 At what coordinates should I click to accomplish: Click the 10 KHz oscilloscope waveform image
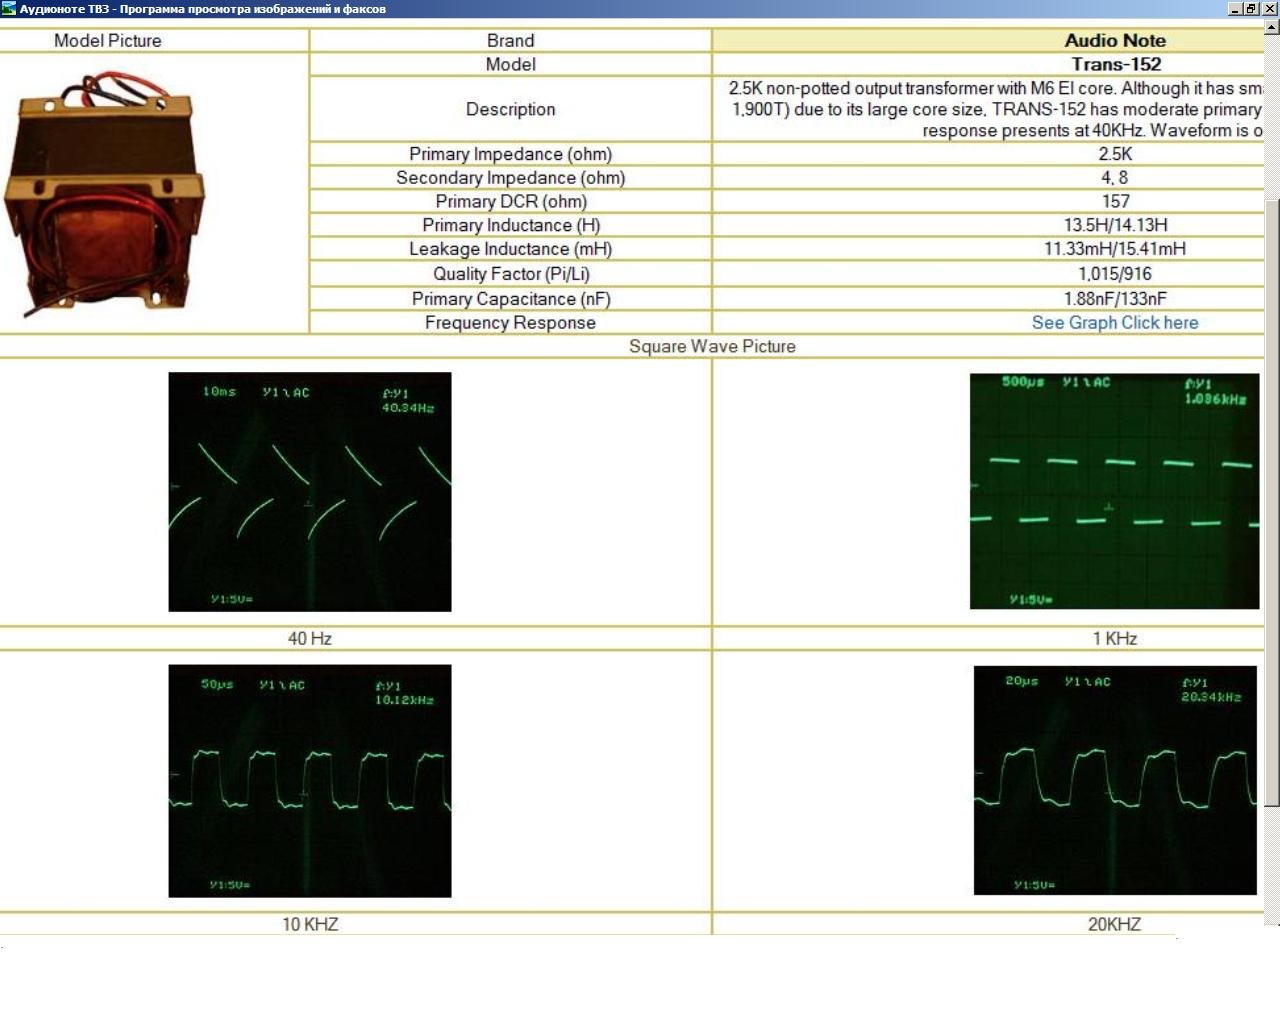click(310, 781)
